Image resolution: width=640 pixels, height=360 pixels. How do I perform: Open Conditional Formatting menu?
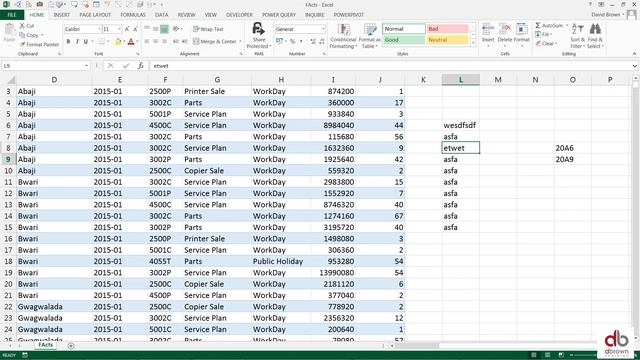343,36
